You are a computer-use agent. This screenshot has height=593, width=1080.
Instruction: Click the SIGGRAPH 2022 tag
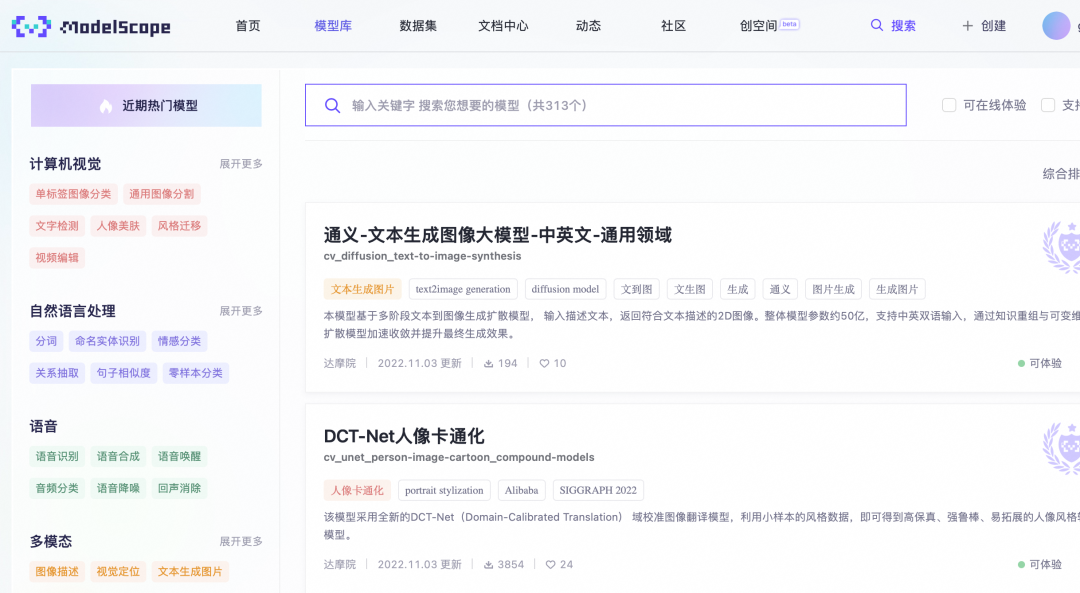(598, 490)
